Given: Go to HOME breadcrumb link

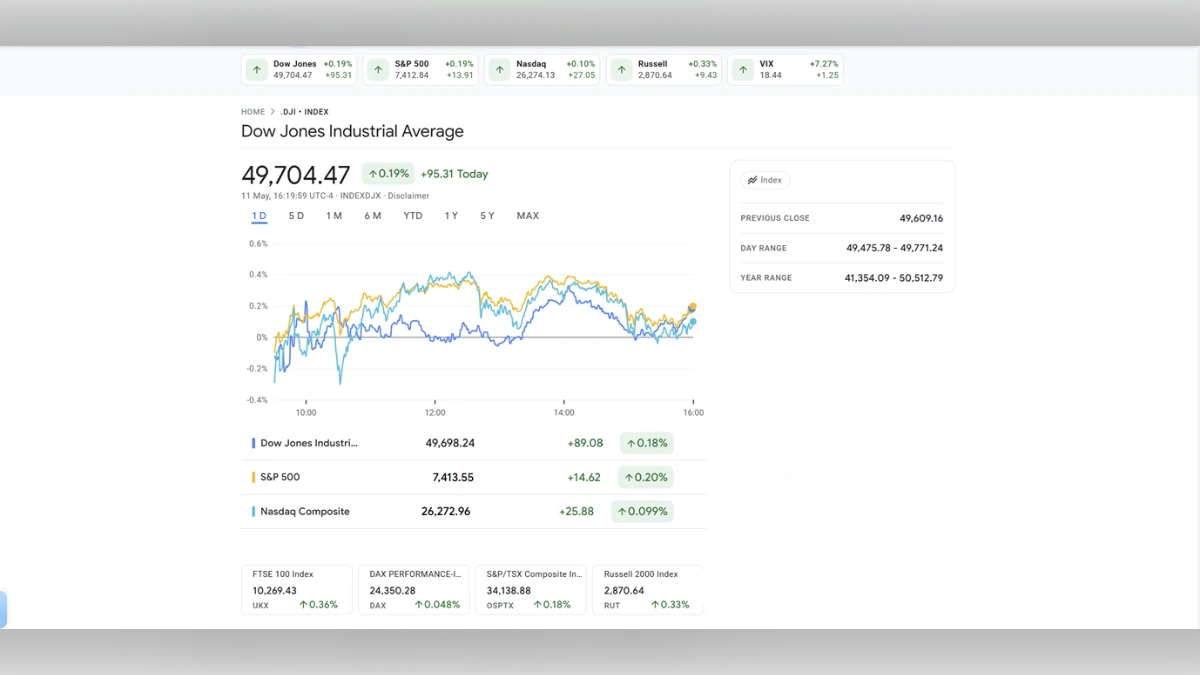Looking at the screenshot, I should coord(253,112).
